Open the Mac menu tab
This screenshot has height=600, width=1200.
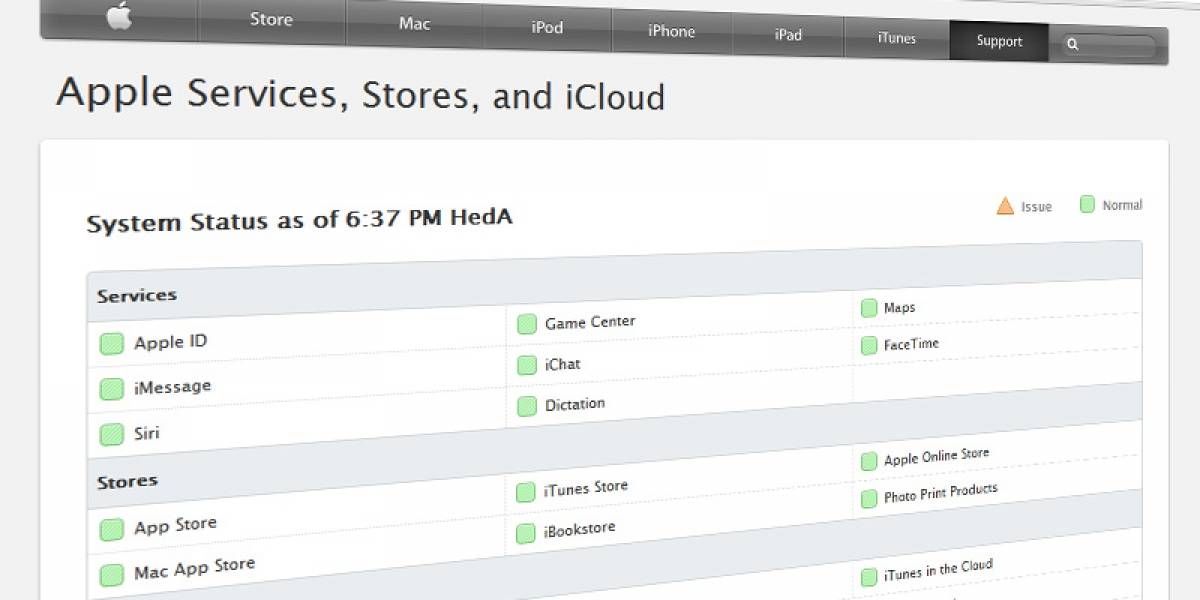[415, 22]
